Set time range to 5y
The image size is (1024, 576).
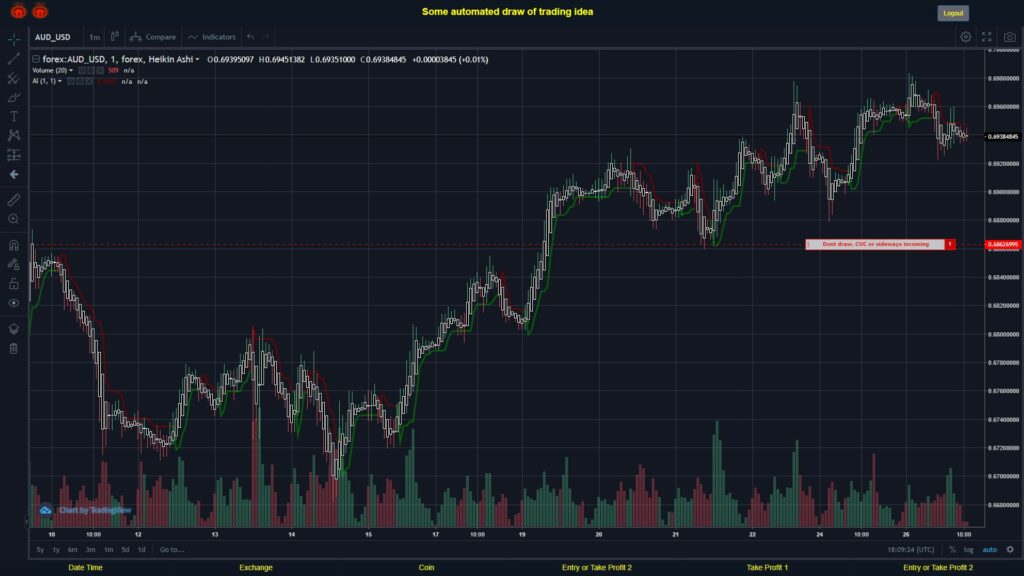coord(40,550)
